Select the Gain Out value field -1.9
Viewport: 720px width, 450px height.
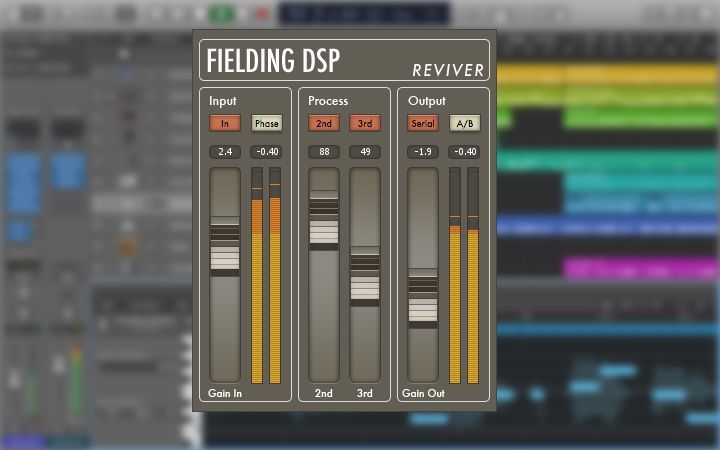point(423,152)
